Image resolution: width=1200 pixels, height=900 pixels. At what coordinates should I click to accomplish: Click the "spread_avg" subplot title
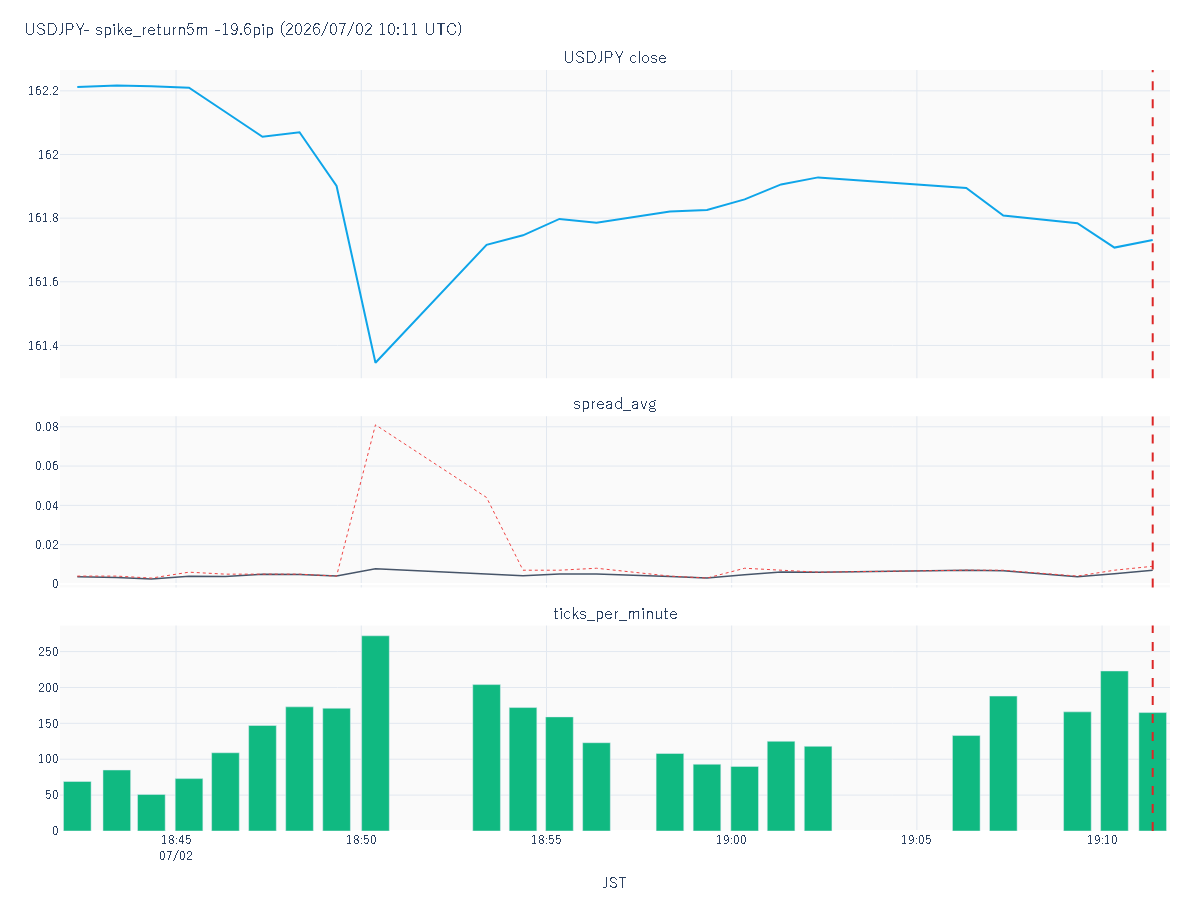point(615,404)
